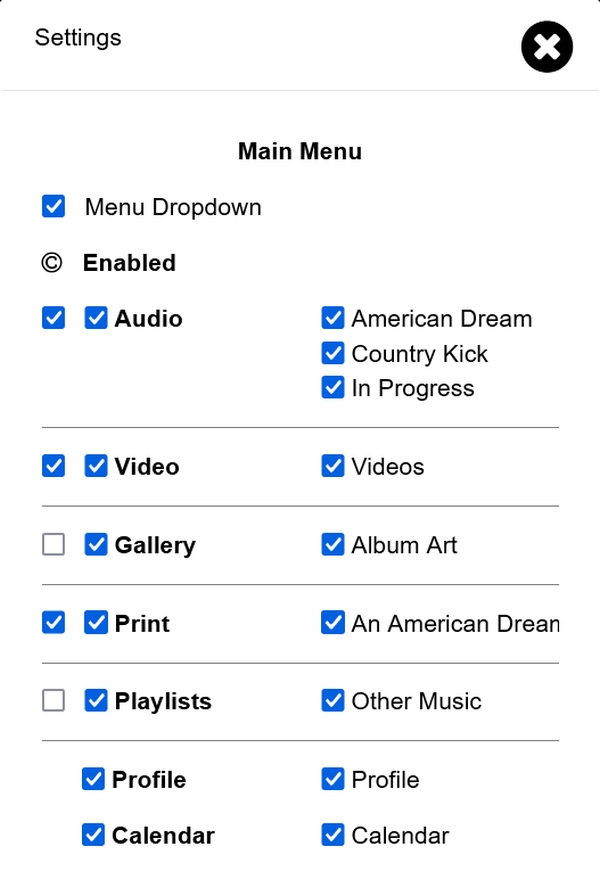Uncheck the Gallery enabled checkbox
The image size is (600, 888).
click(96, 545)
